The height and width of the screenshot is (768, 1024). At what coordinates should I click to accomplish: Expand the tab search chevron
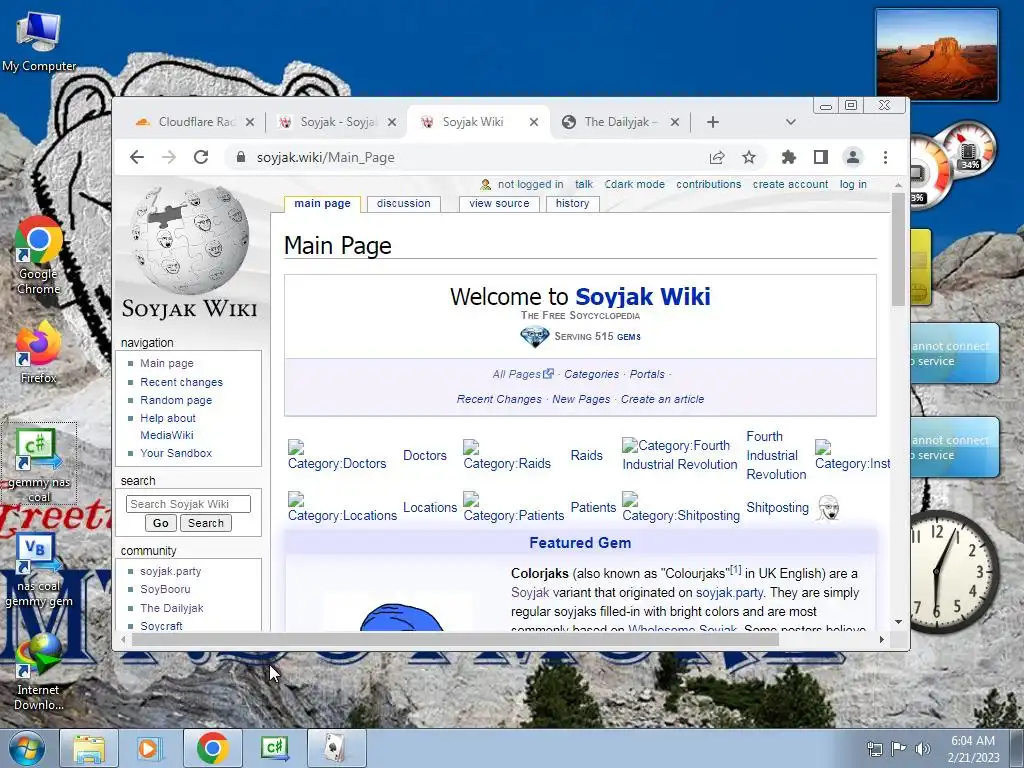790,122
